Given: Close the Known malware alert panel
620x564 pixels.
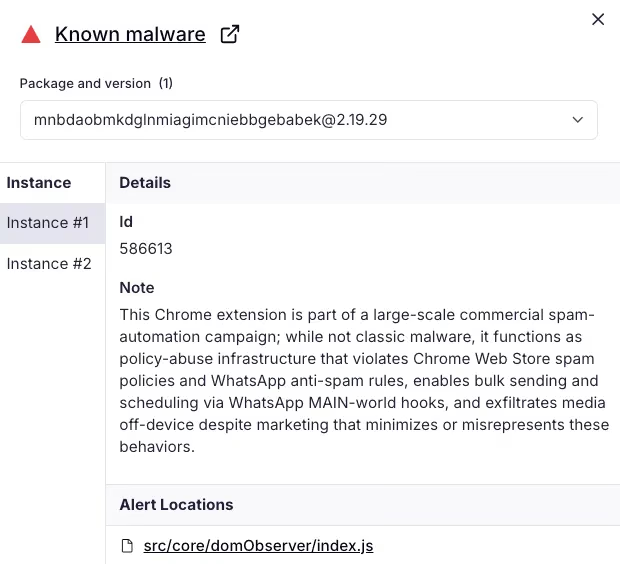Looking at the screenshot, I should (x=598, y=19).
